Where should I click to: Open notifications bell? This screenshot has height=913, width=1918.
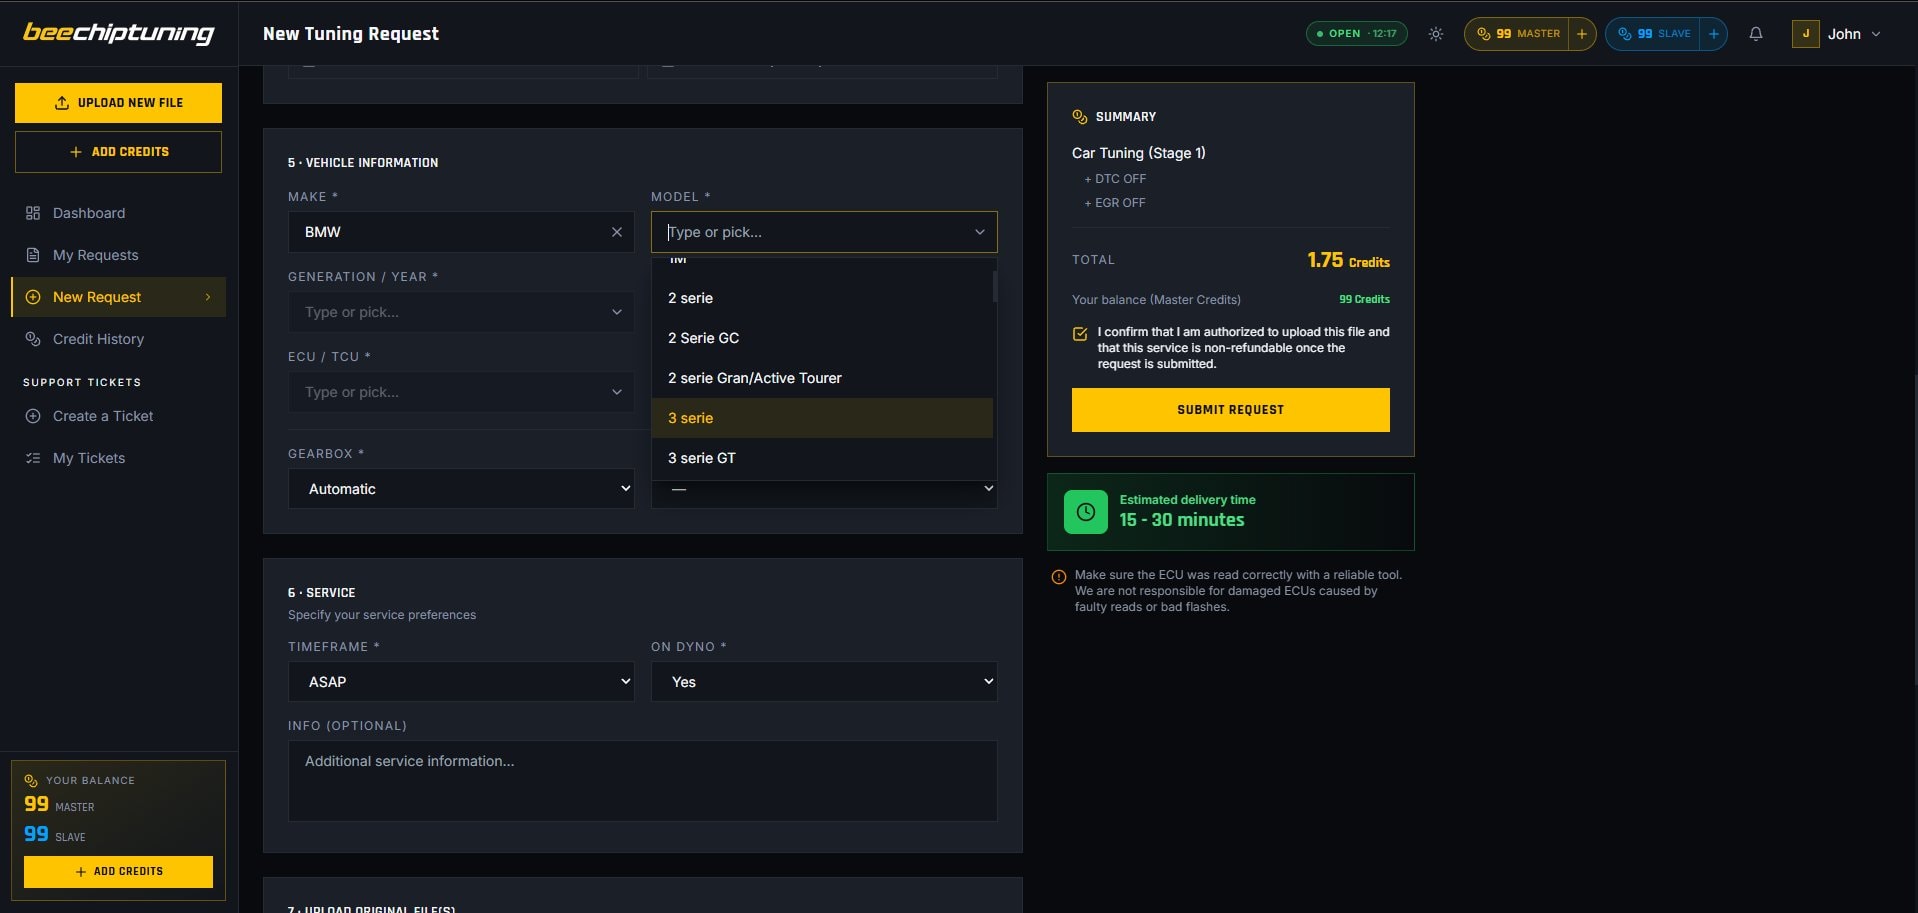coord(1756,34)
